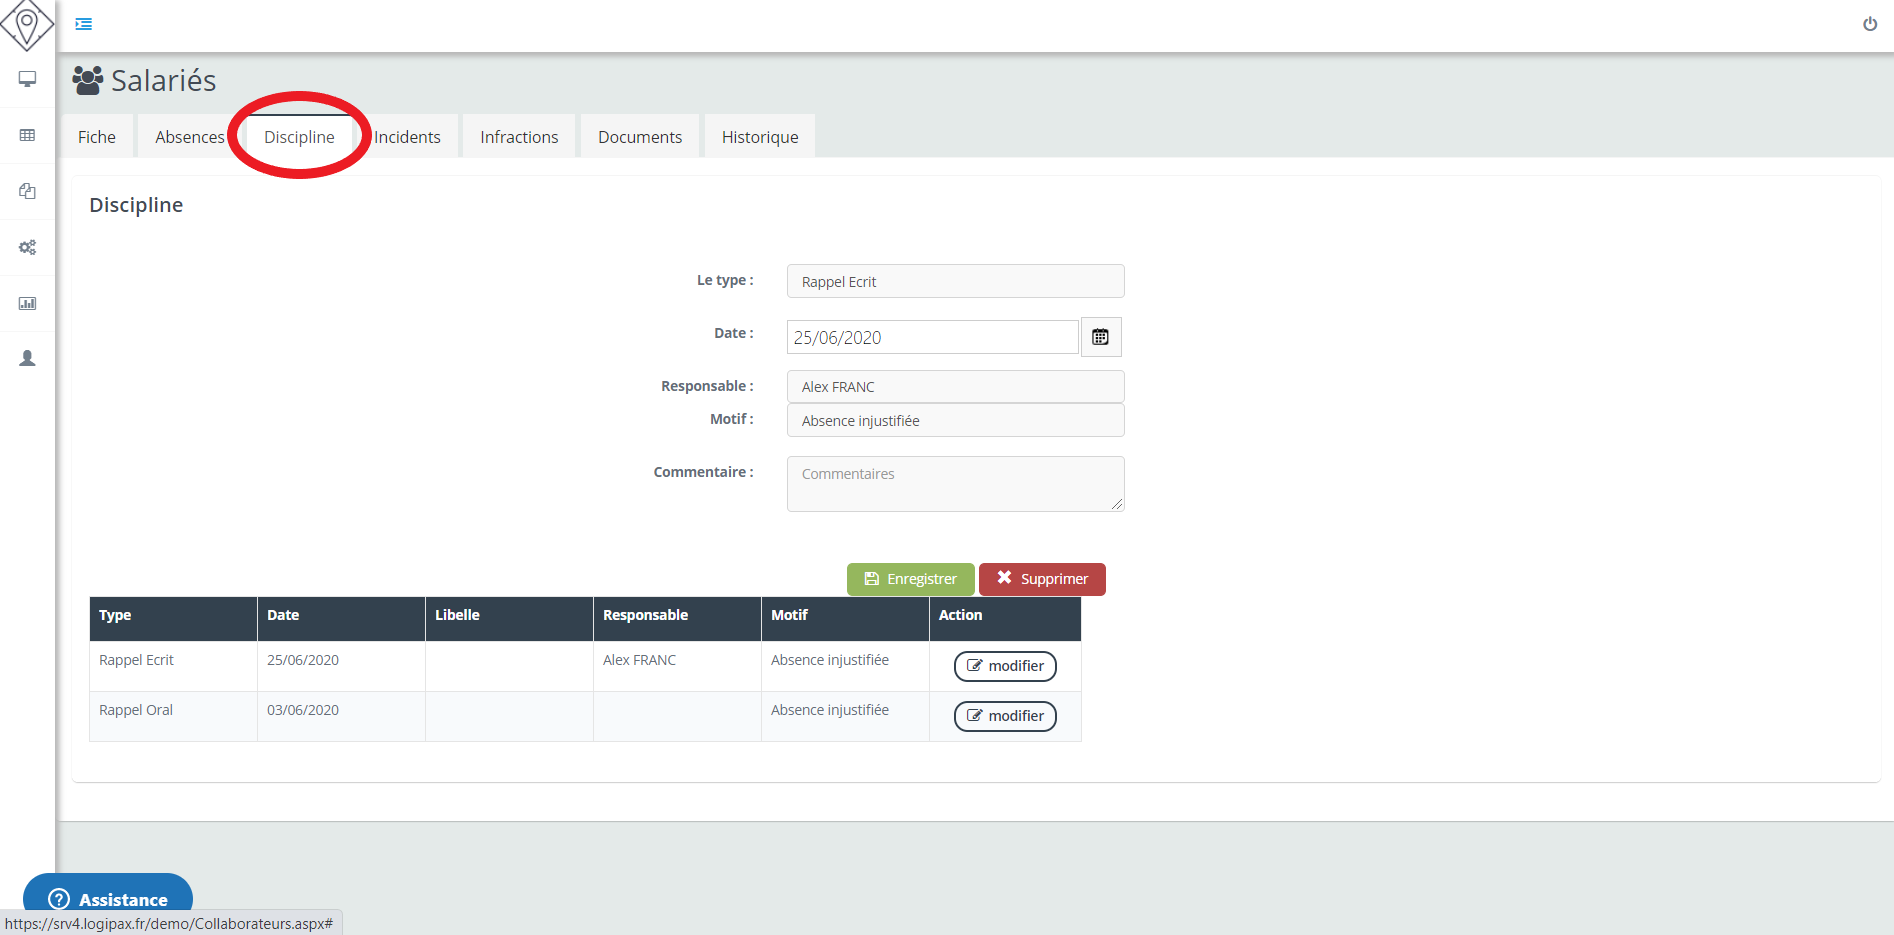1894x935 pixels.
Task: Switch to the Absences tab
Action: pyautogui.click(x=189, y=137)
